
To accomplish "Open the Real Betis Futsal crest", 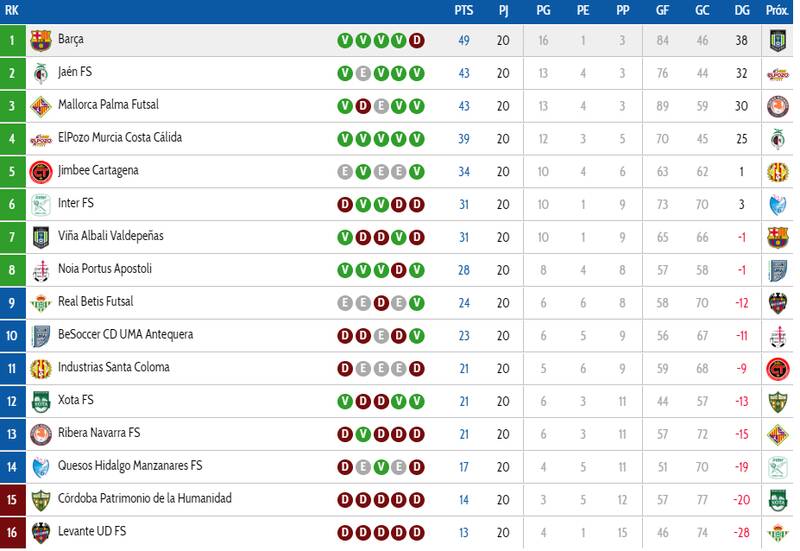I will 40,303.
